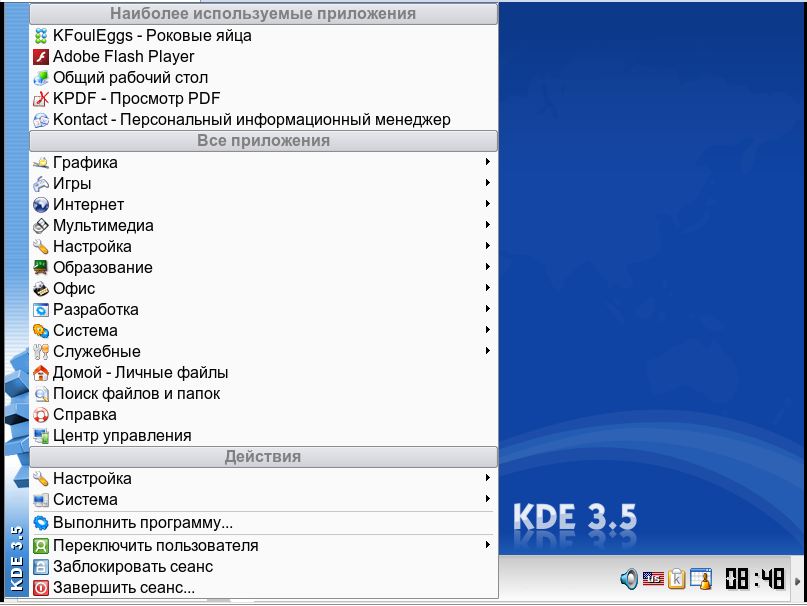The height and width of the screenshot is (606, 807).
Task: Click the Adobe Flash Player icon
Action: [x=41, y=57]
